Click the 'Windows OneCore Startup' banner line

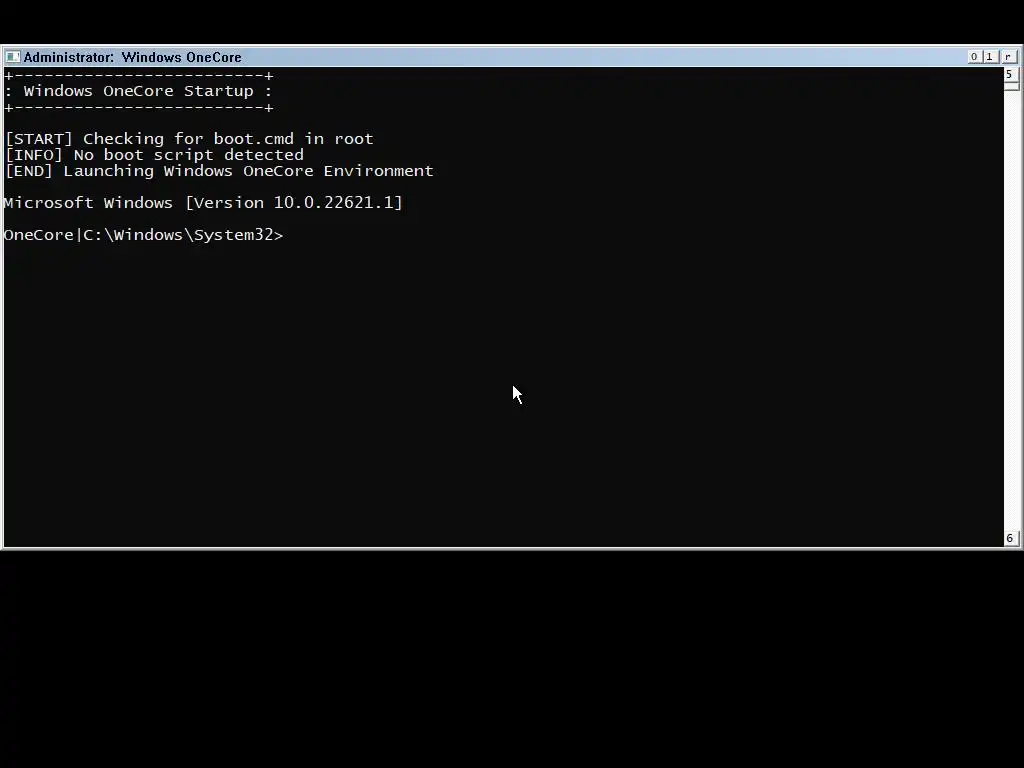pyautogui.click(x=138, y=91)
